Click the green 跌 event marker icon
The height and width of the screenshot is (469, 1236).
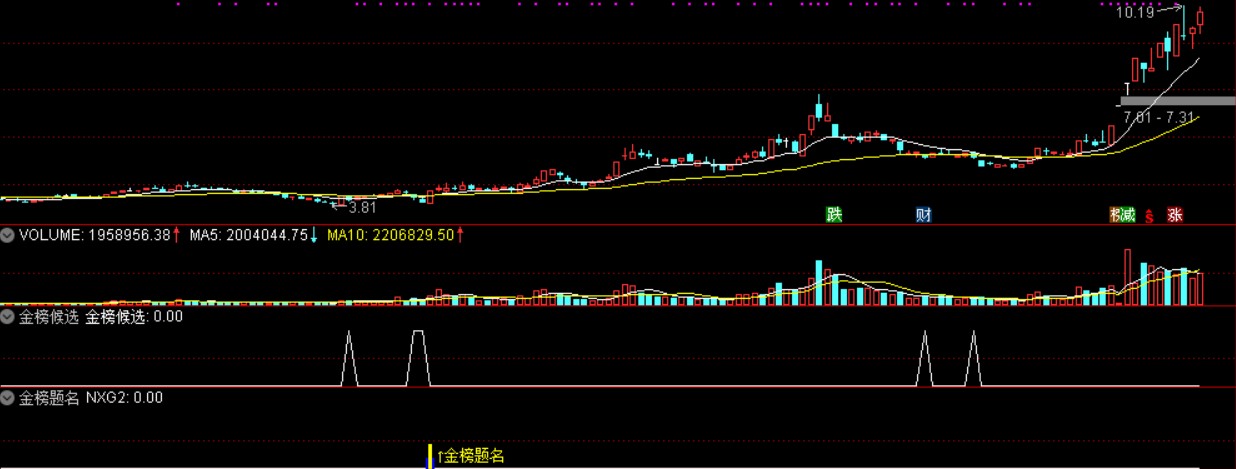(x=834, y=215)
